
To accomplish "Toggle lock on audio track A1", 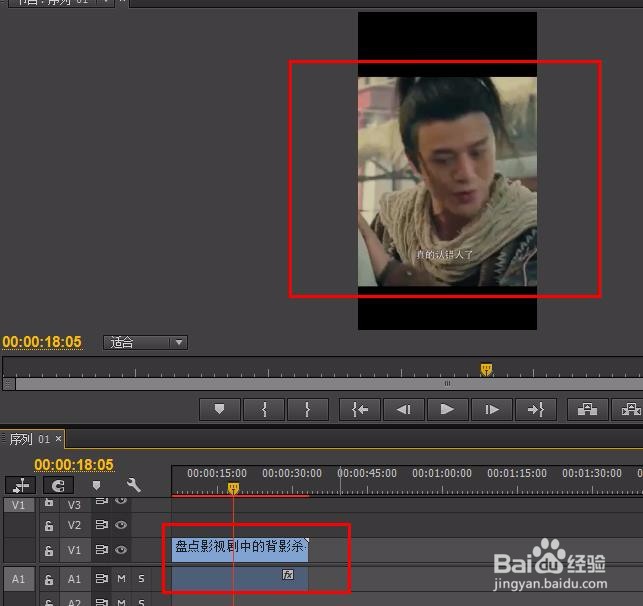I will pyautogui.click(x=49, y=579).
